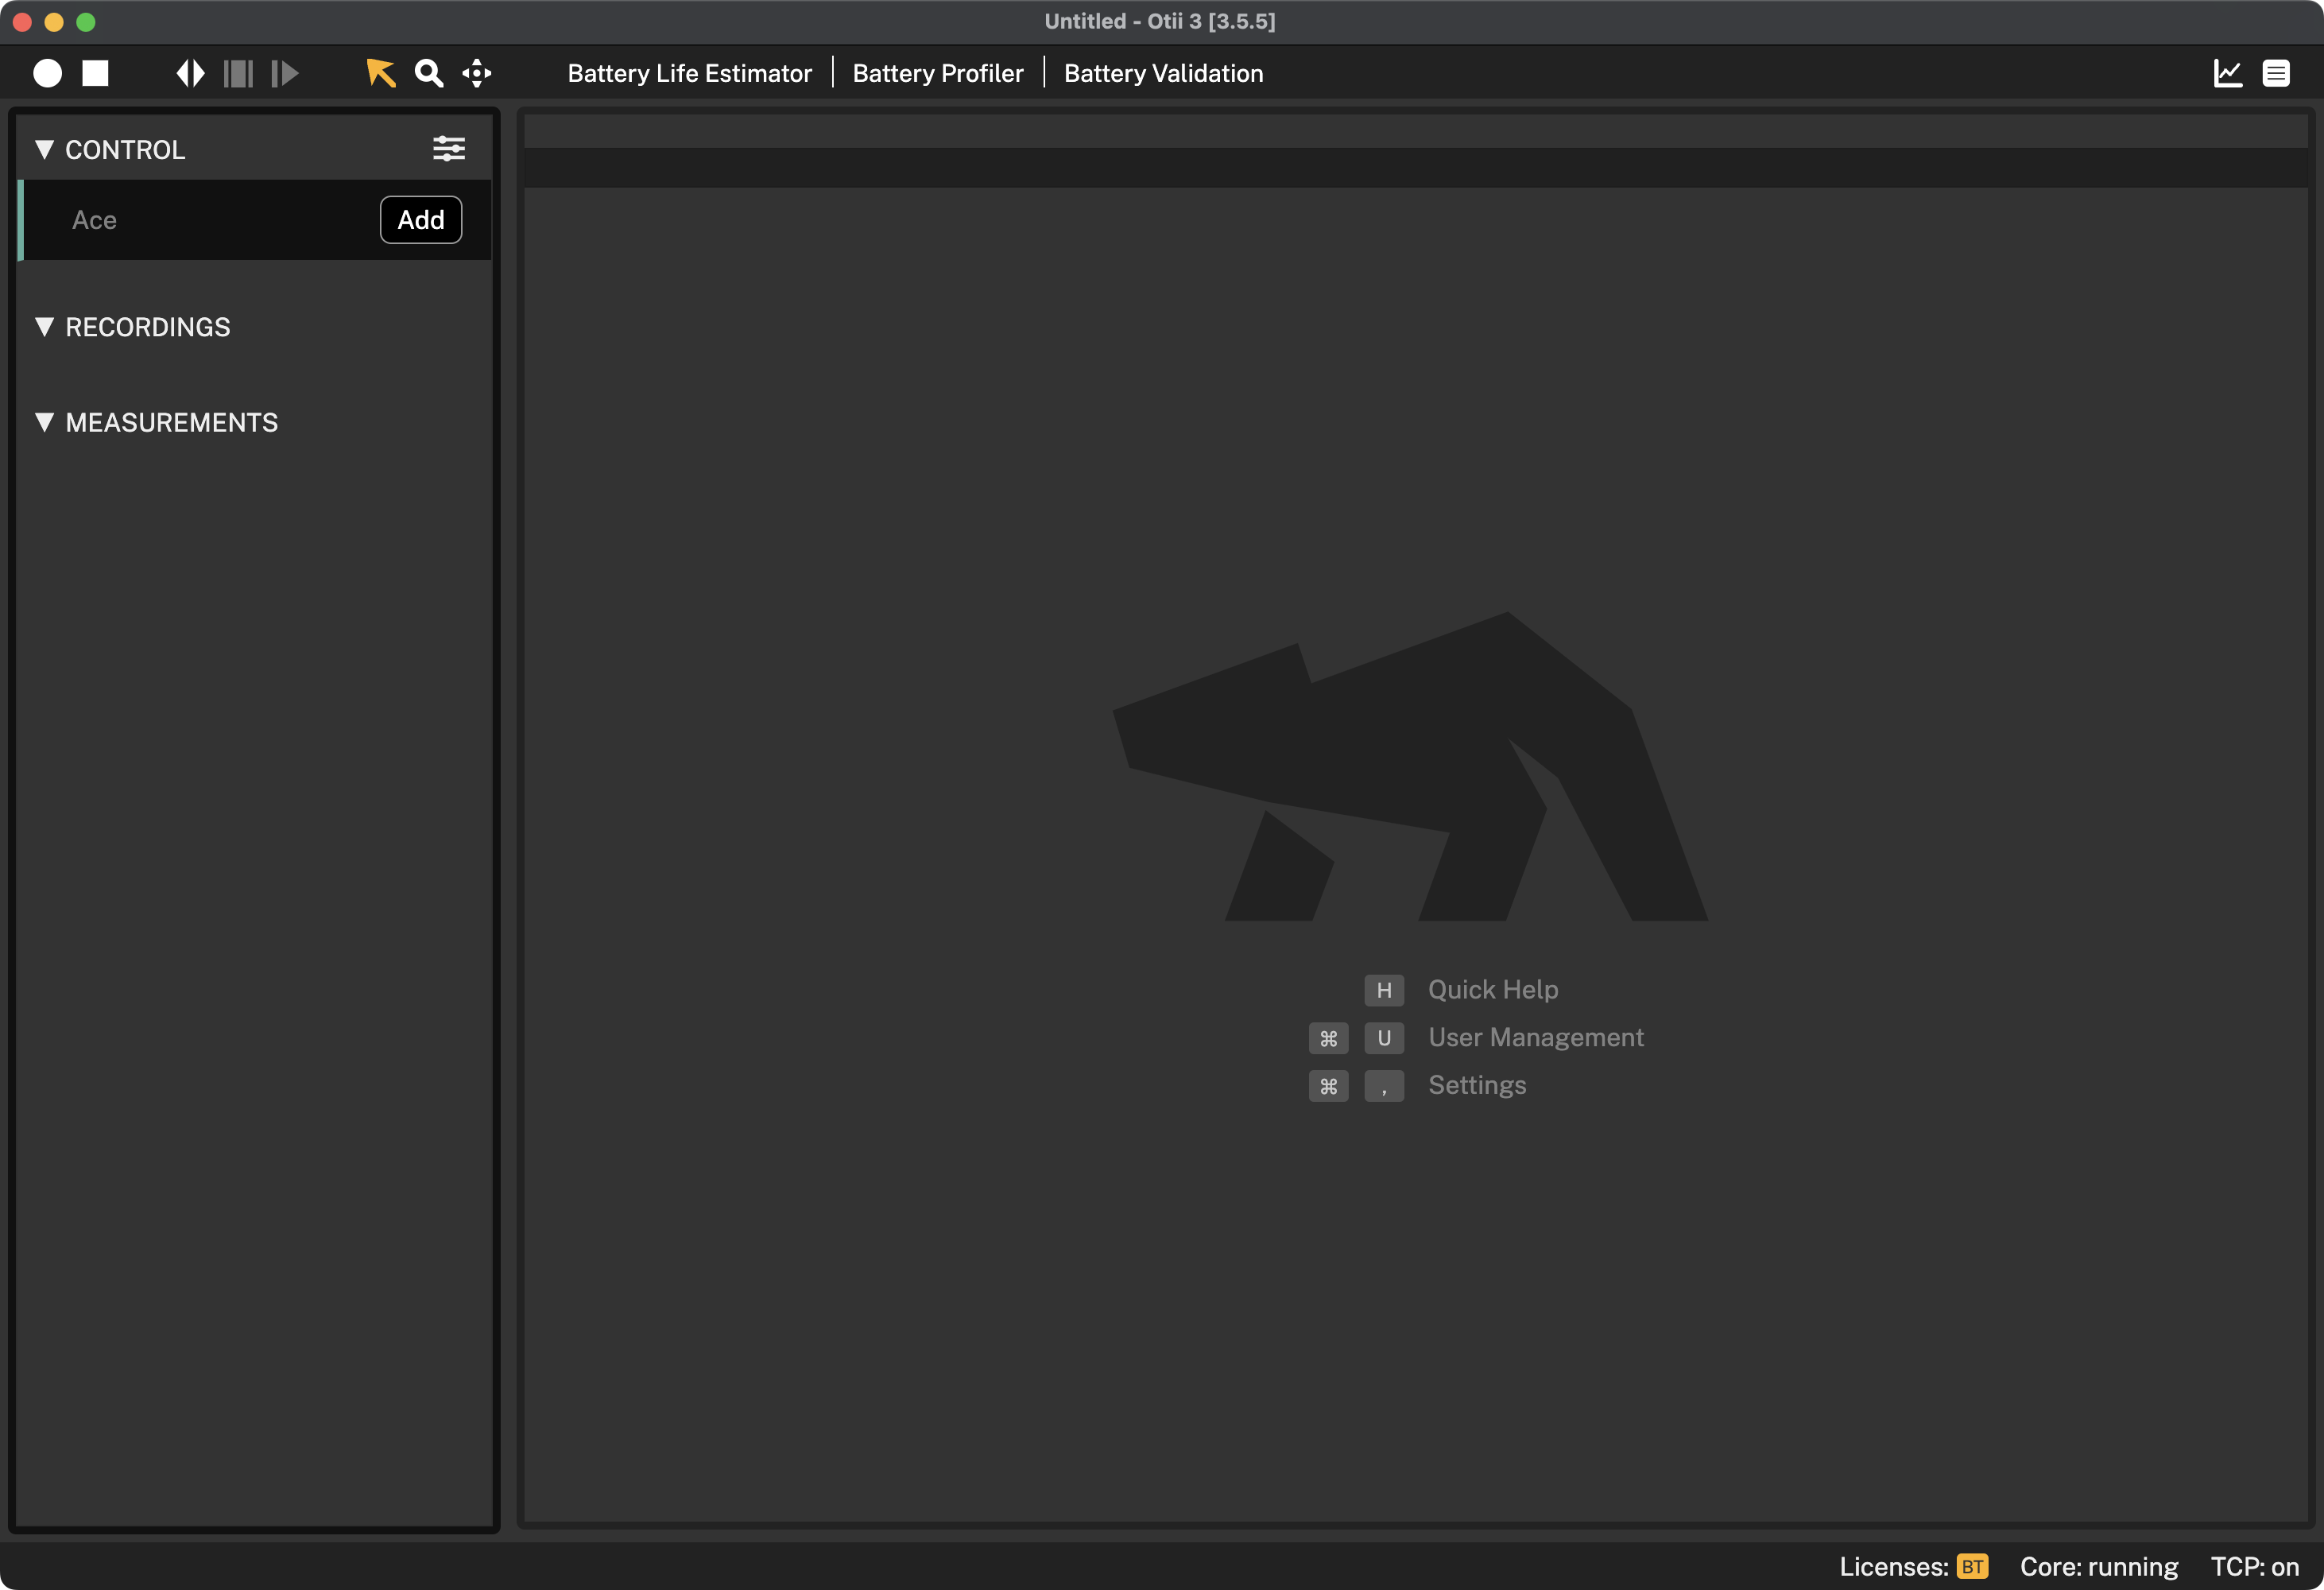Show the graph view icon
This screenshot has width=2324, height=1590.
click(x=2228, y=73)
